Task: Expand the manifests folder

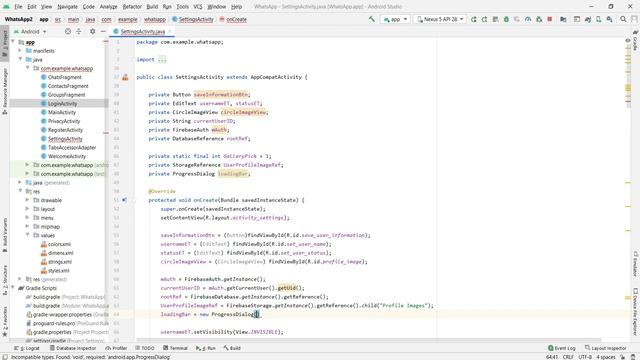Action: 20,51
